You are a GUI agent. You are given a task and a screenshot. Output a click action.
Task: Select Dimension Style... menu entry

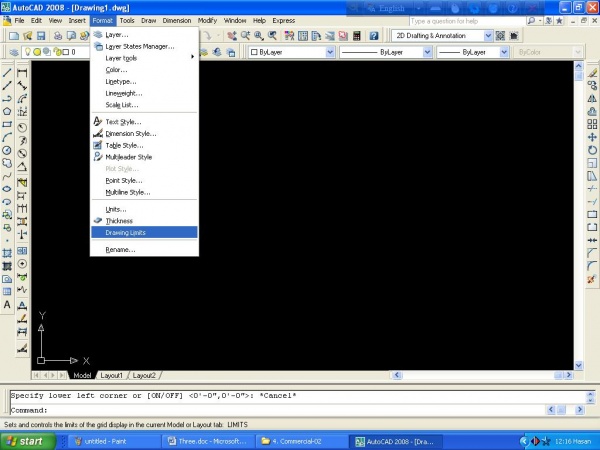tap(144, 134)
